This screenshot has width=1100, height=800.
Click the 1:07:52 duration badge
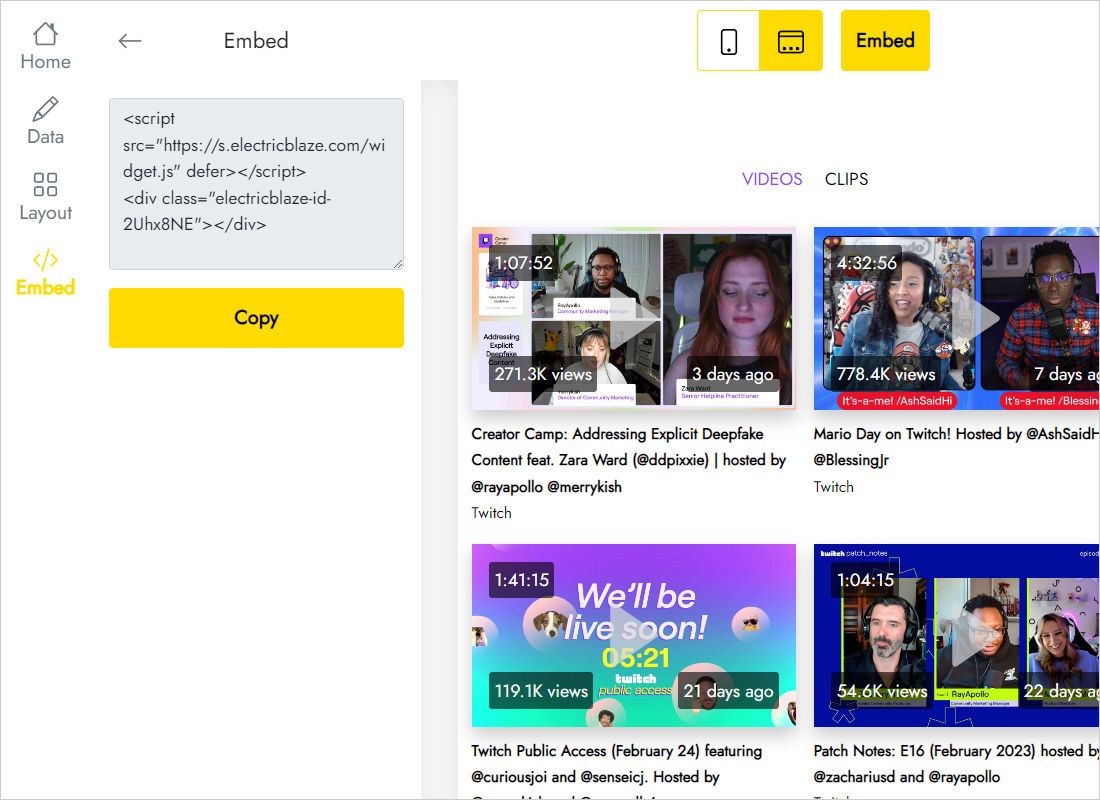pyautogui.click(x=523, y=262)
